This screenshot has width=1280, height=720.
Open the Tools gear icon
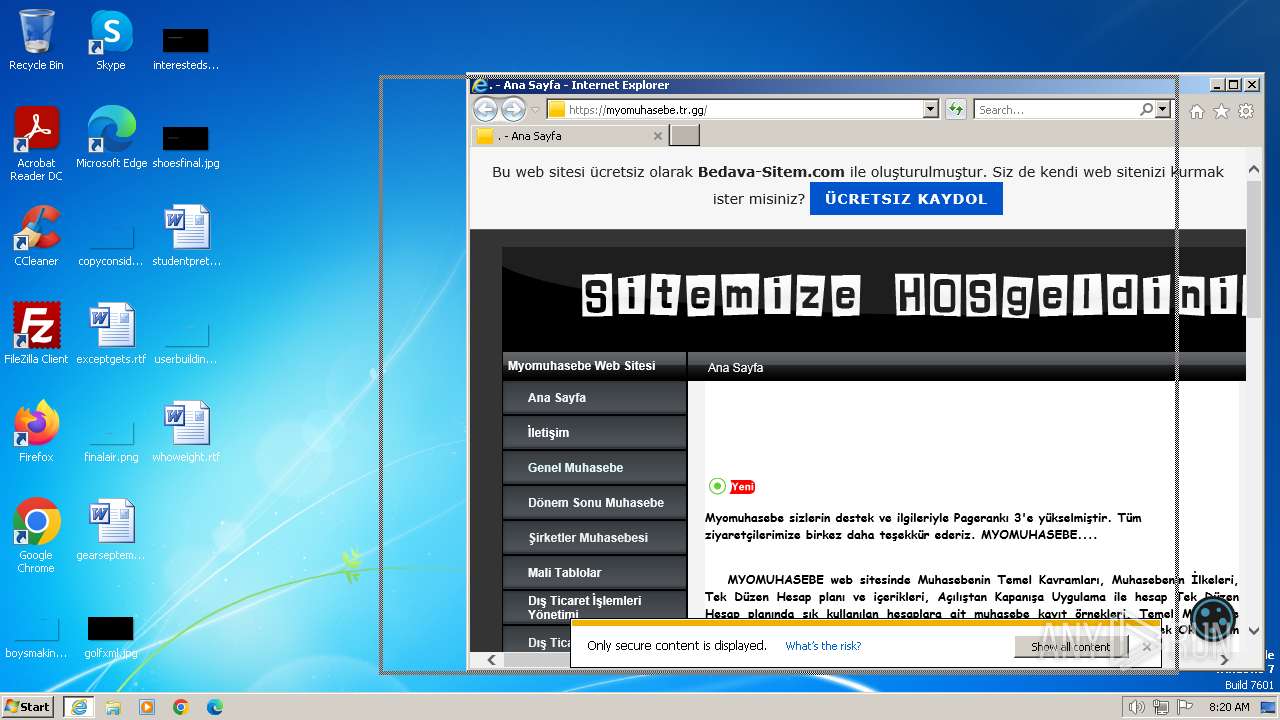1246,111
